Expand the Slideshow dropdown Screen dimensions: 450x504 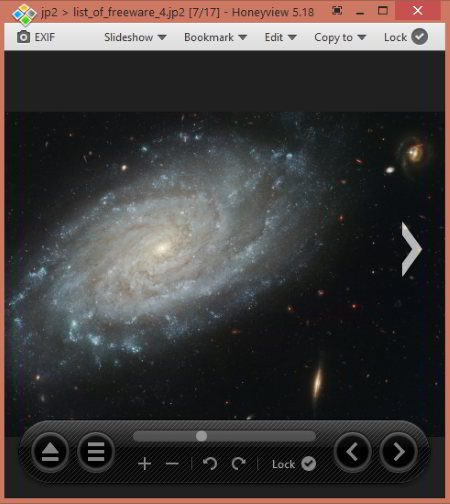tap(135, 37)
